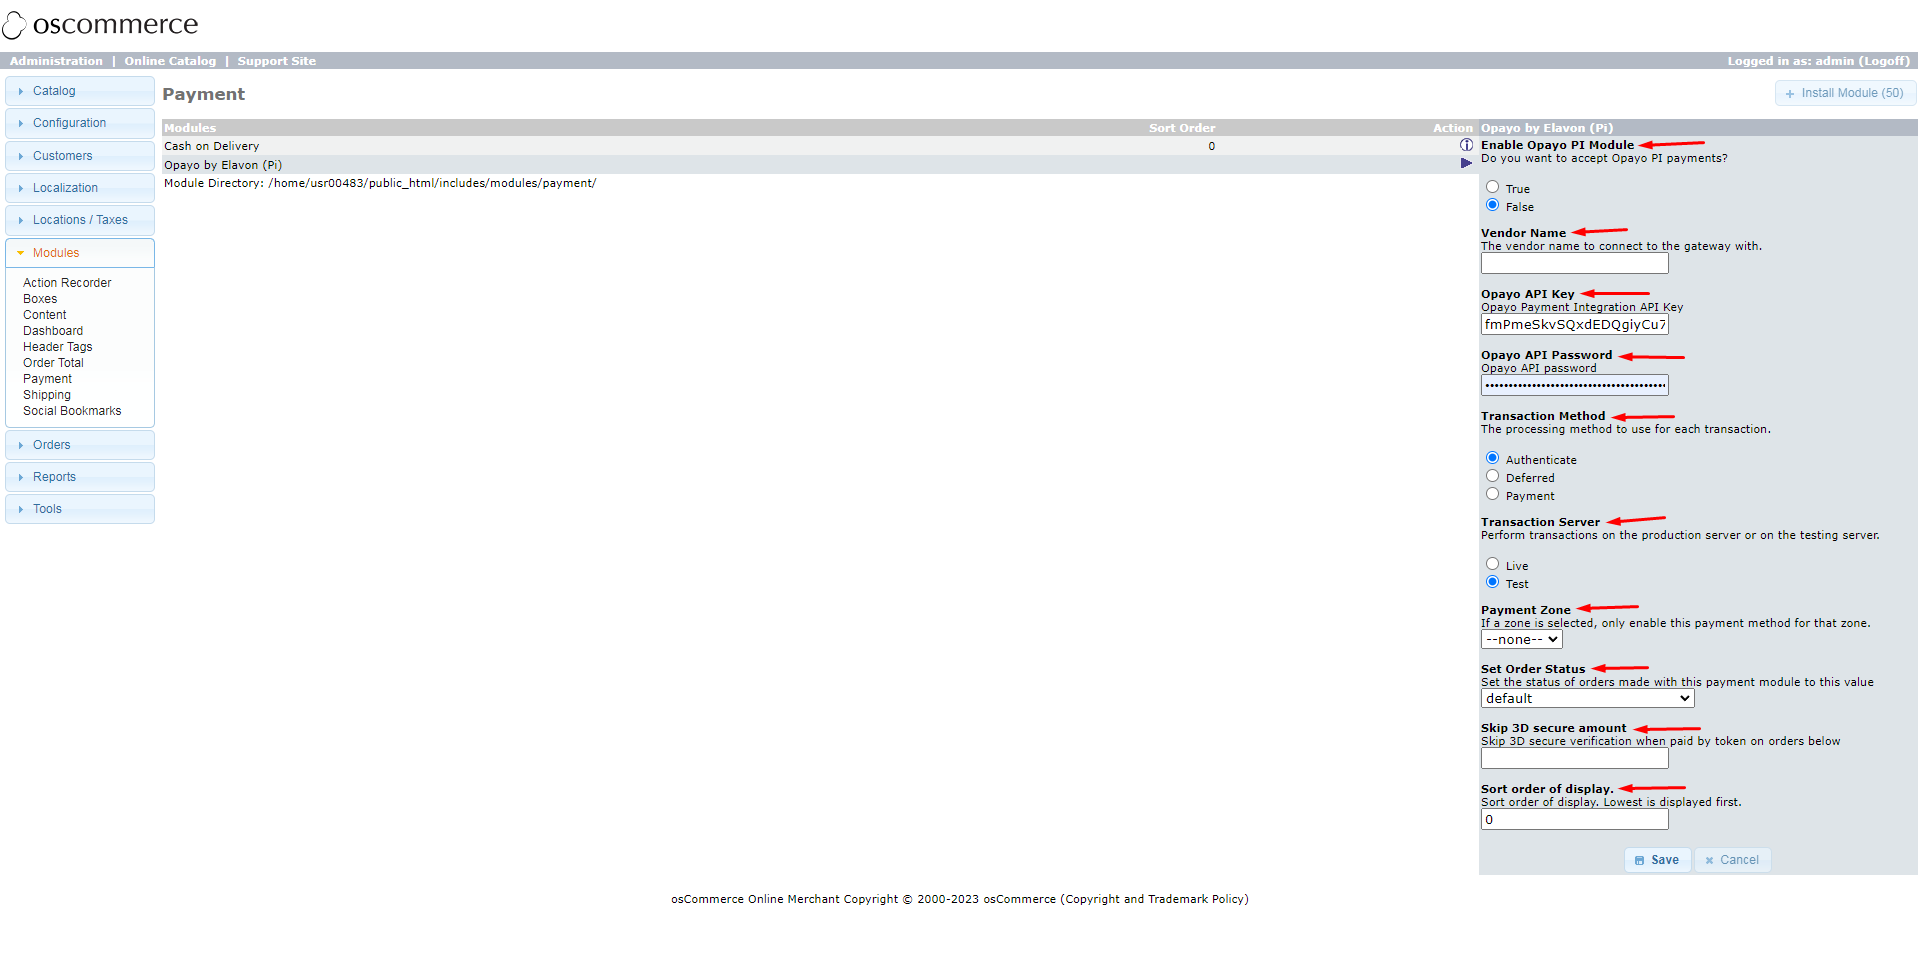
Task: Go to Administration link in top bar
Action: pyautogui.click(x=56, y=61)
